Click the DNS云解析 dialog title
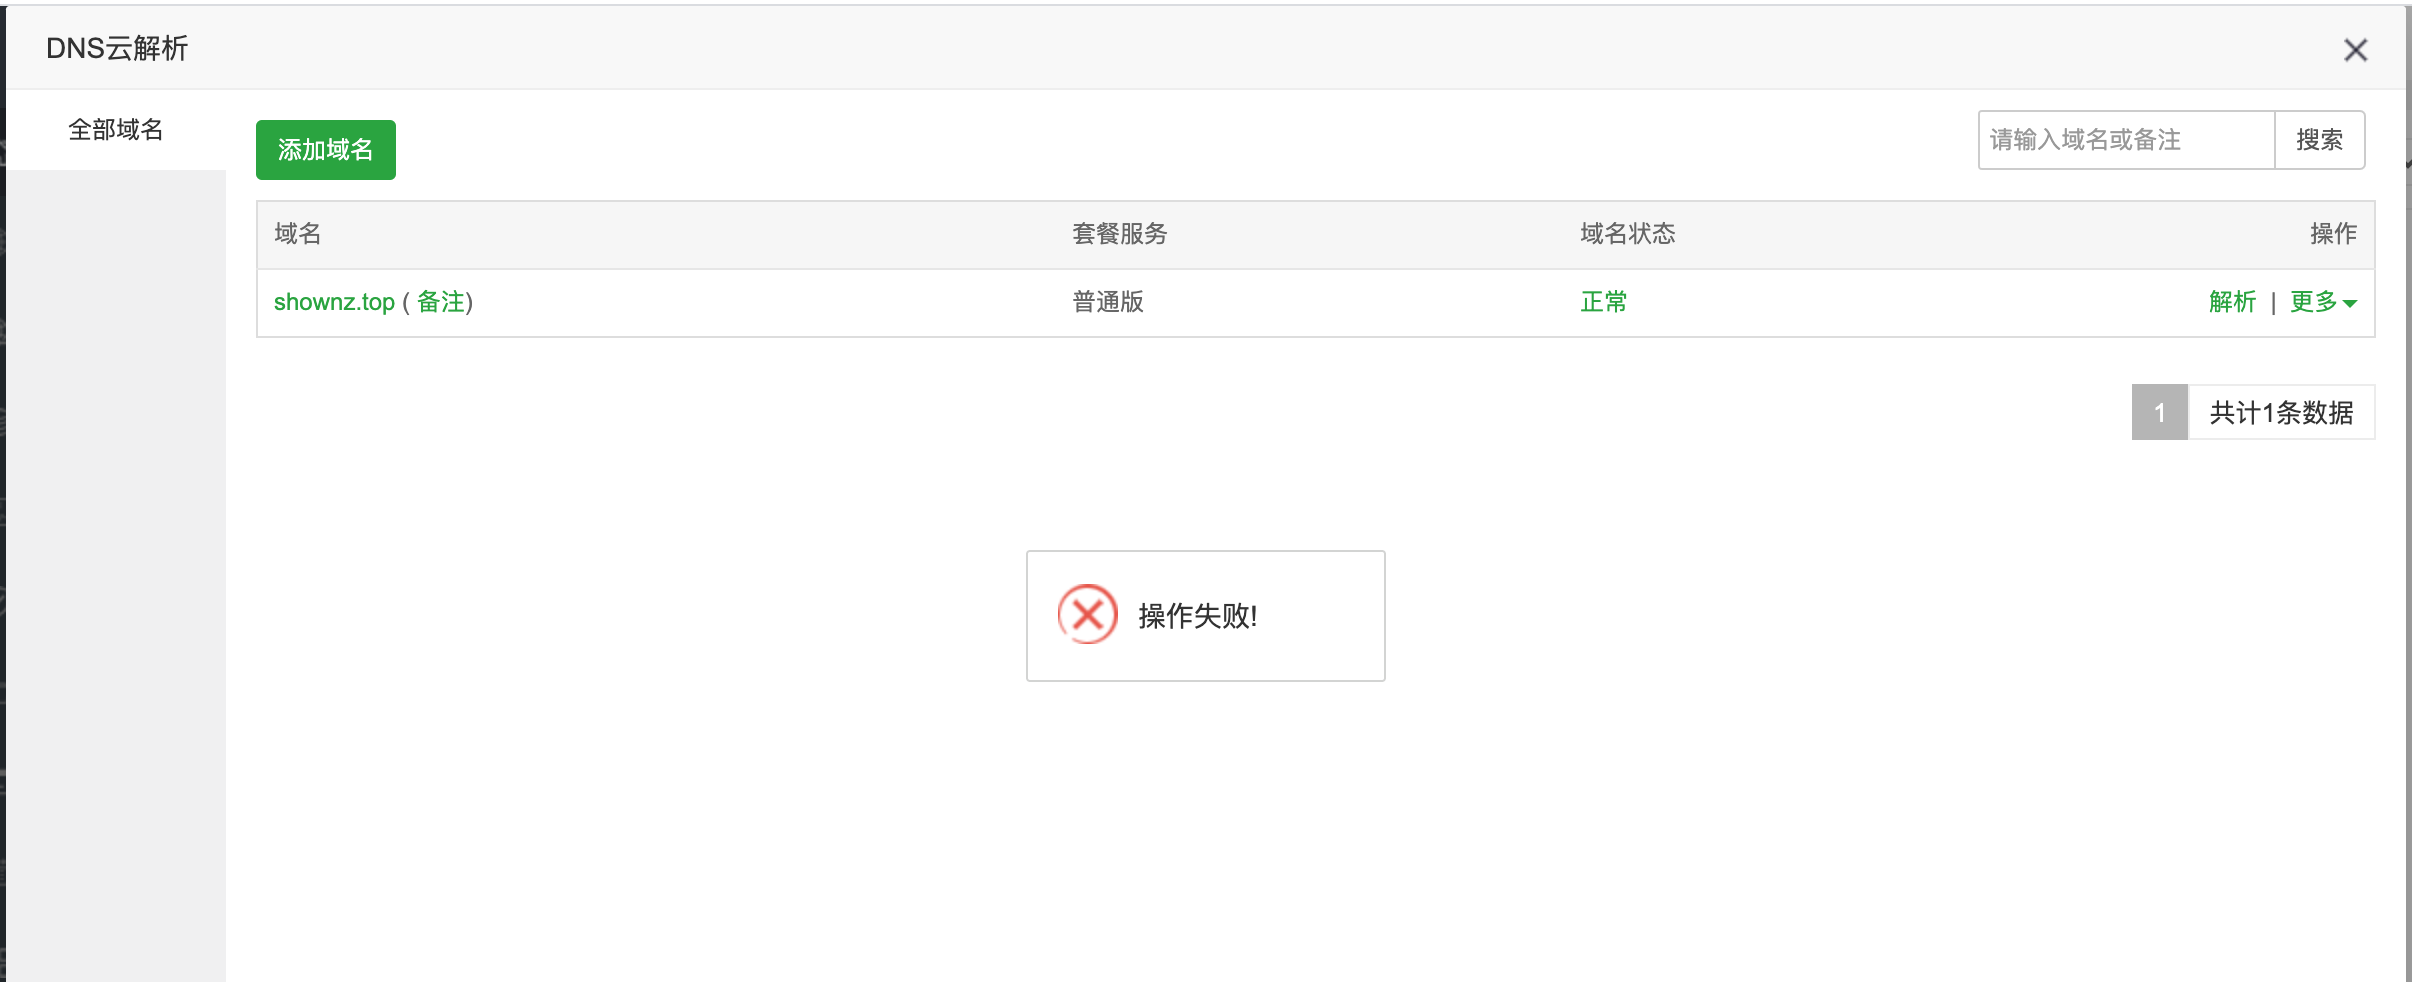 point(117,48)
